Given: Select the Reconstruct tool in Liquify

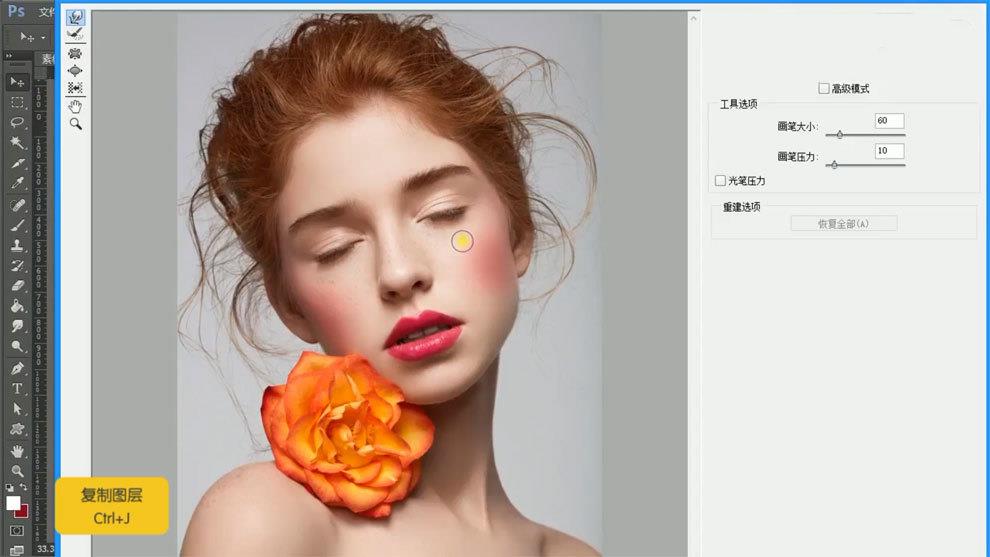Looking at the screenshot, I should pos(75,34).
